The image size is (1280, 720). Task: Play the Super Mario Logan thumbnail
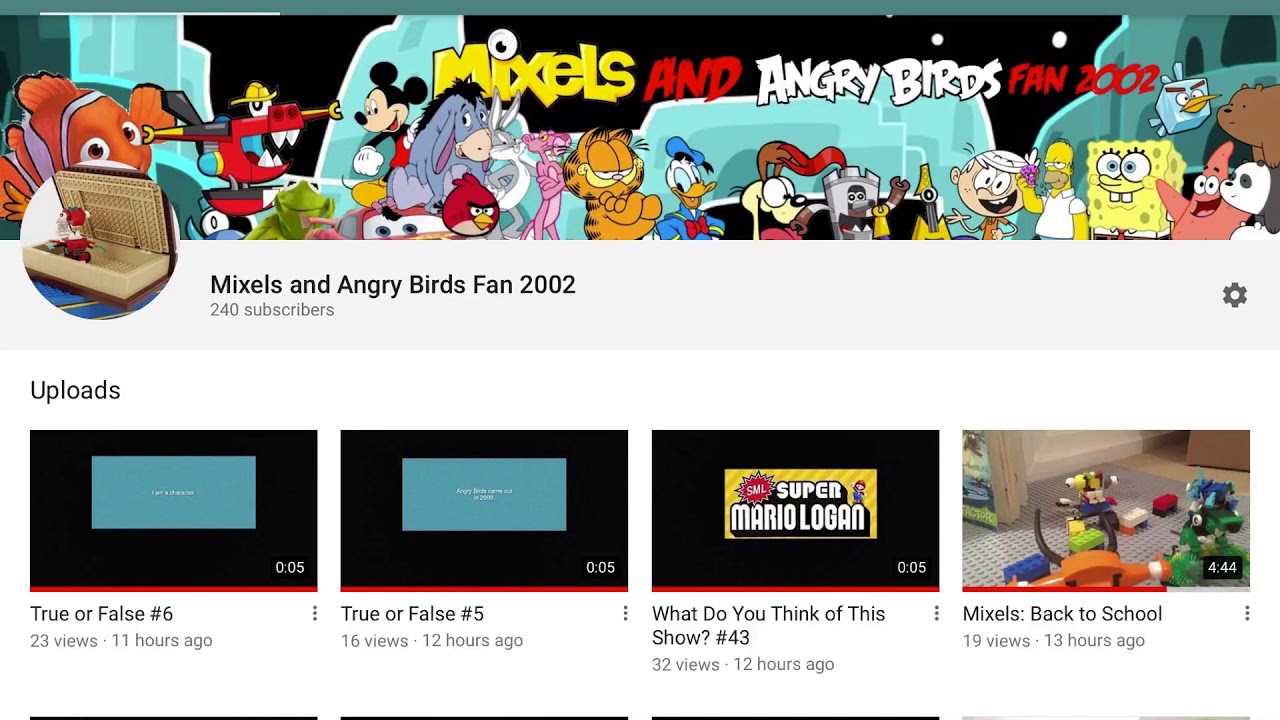click(x=795, y=510)
